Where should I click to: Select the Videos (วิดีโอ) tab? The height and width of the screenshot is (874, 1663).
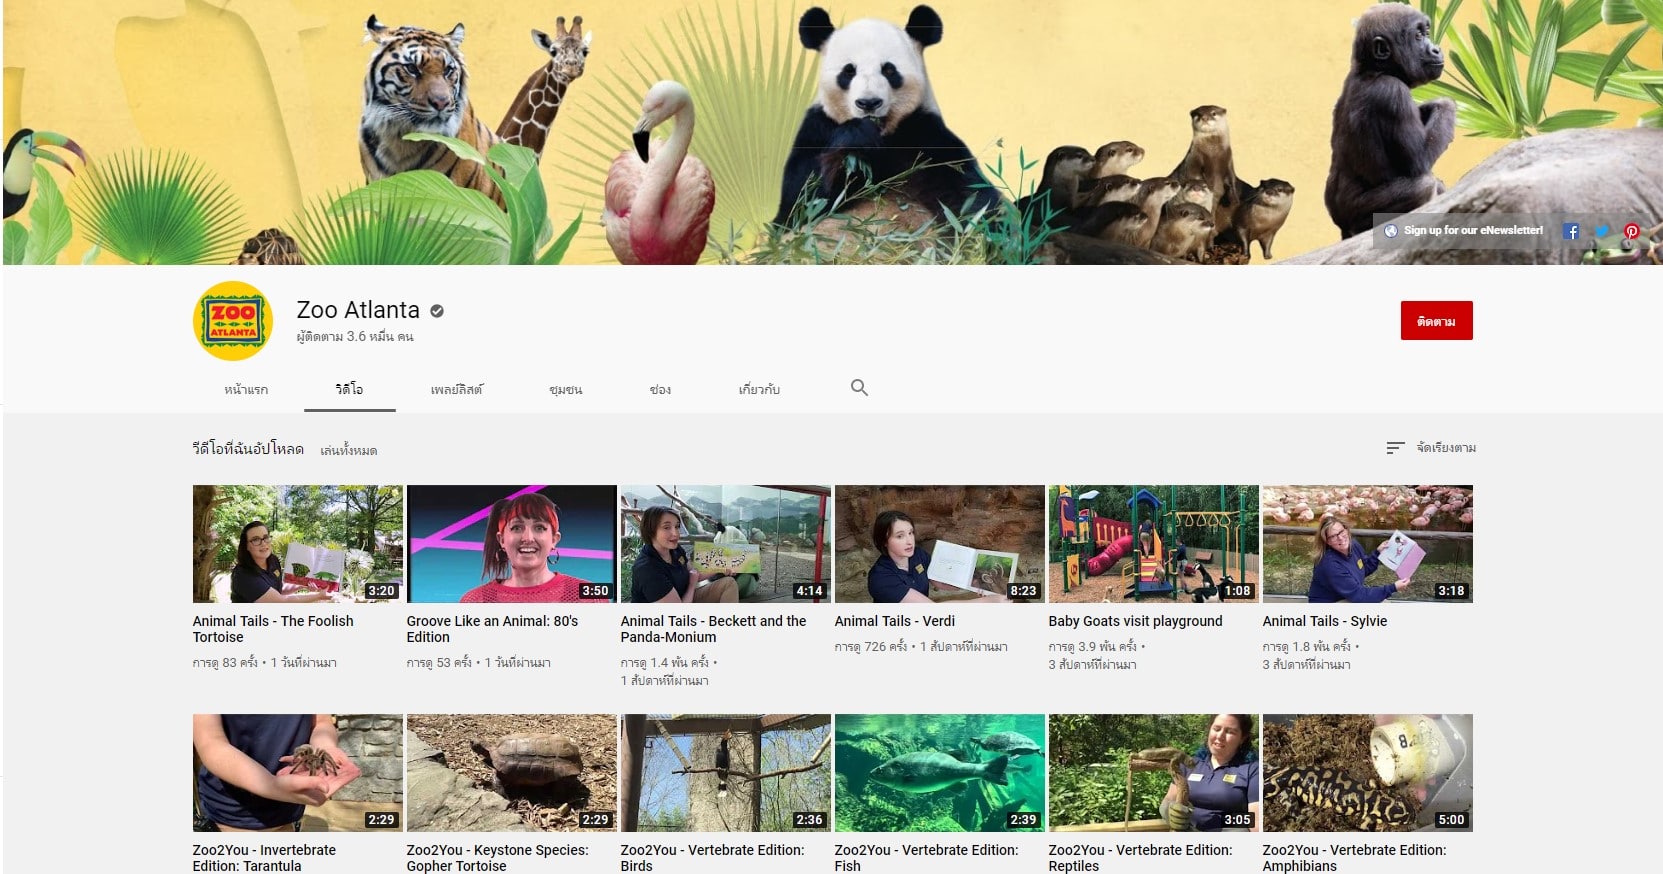point(349,389)
